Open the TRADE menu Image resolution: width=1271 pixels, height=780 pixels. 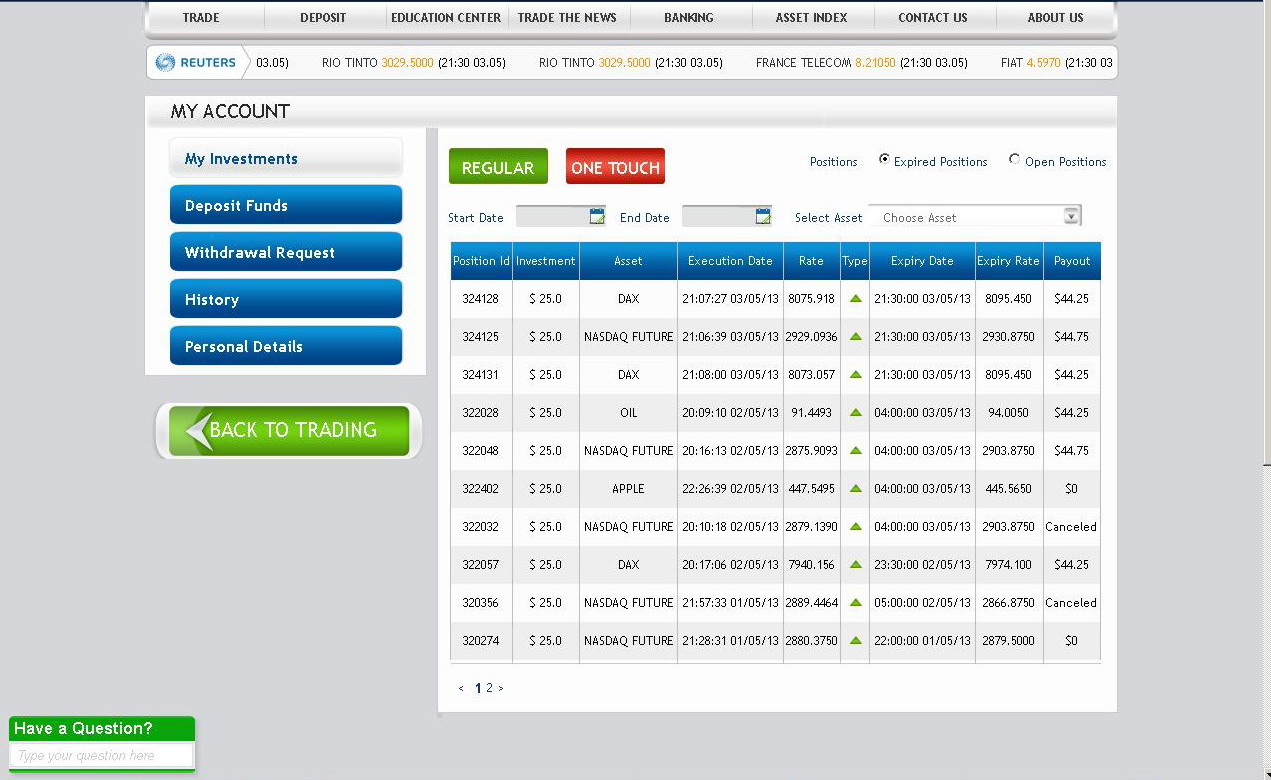tap(201, 17)
